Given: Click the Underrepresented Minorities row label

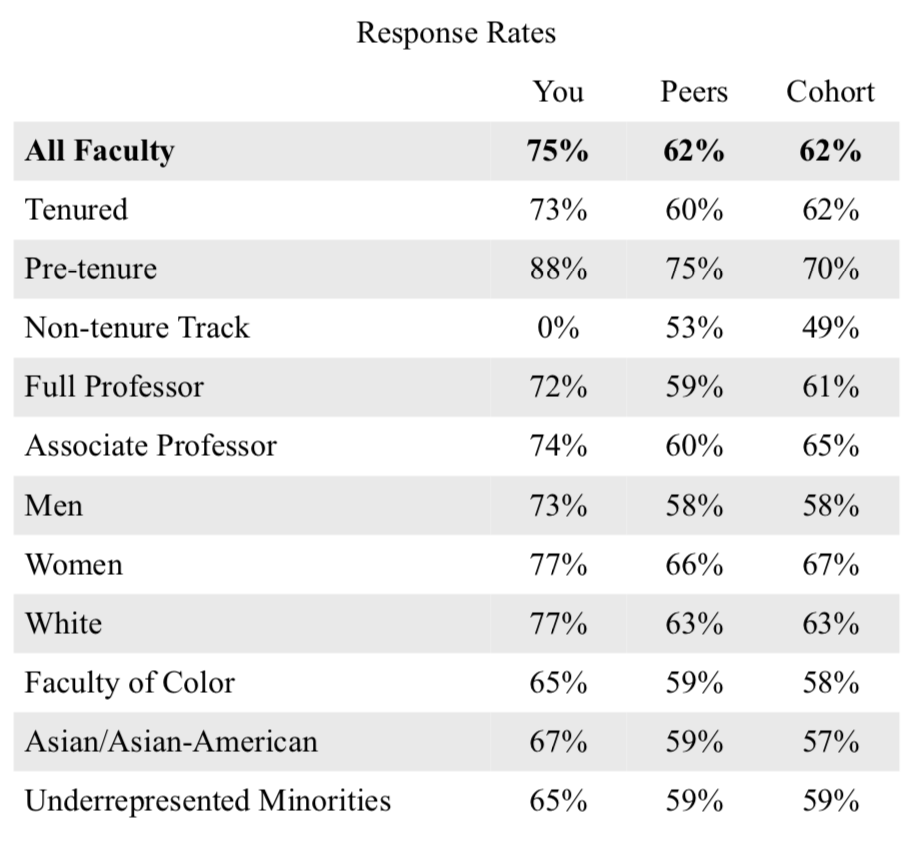Looking at the screenshot, I should coord(208,801).
